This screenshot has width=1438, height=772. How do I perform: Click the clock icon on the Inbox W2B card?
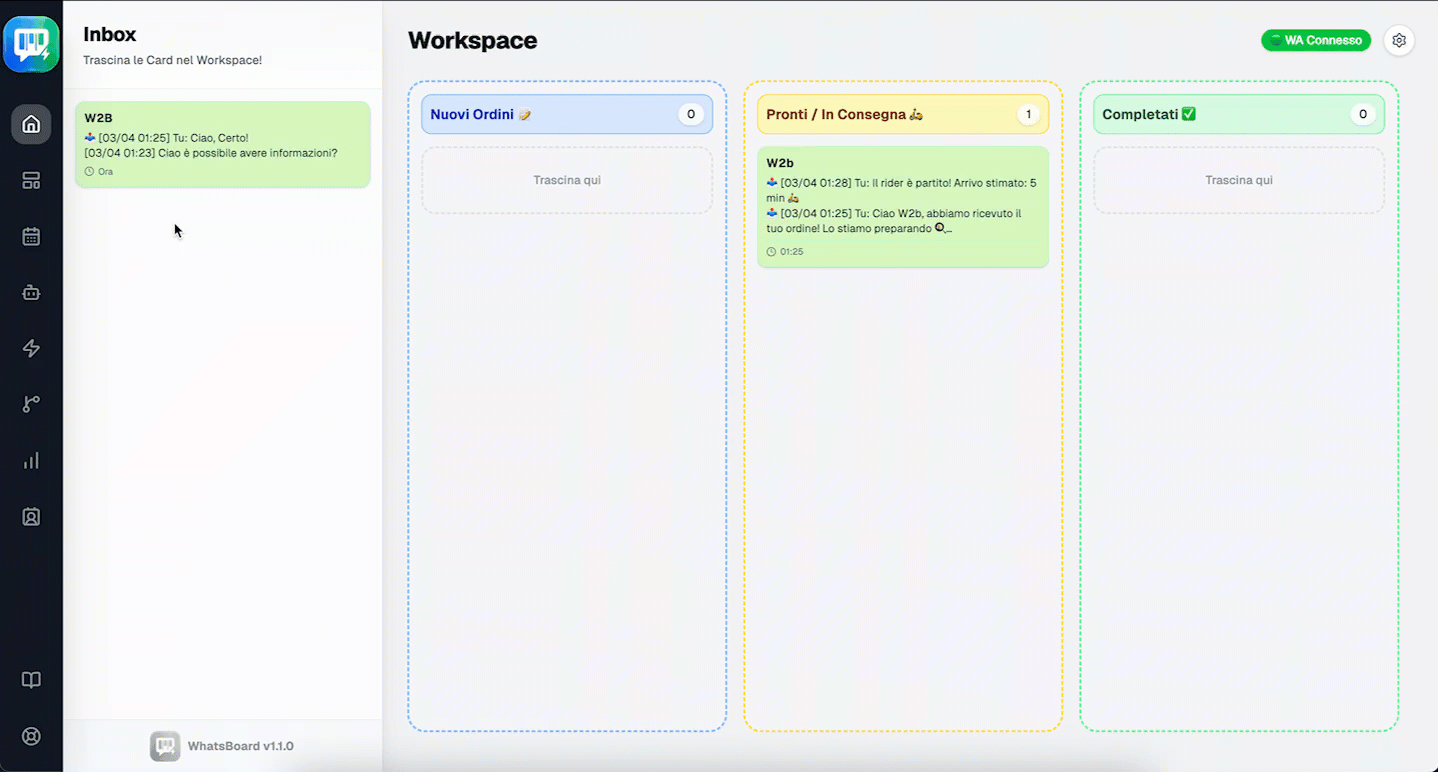pos(89,172)
